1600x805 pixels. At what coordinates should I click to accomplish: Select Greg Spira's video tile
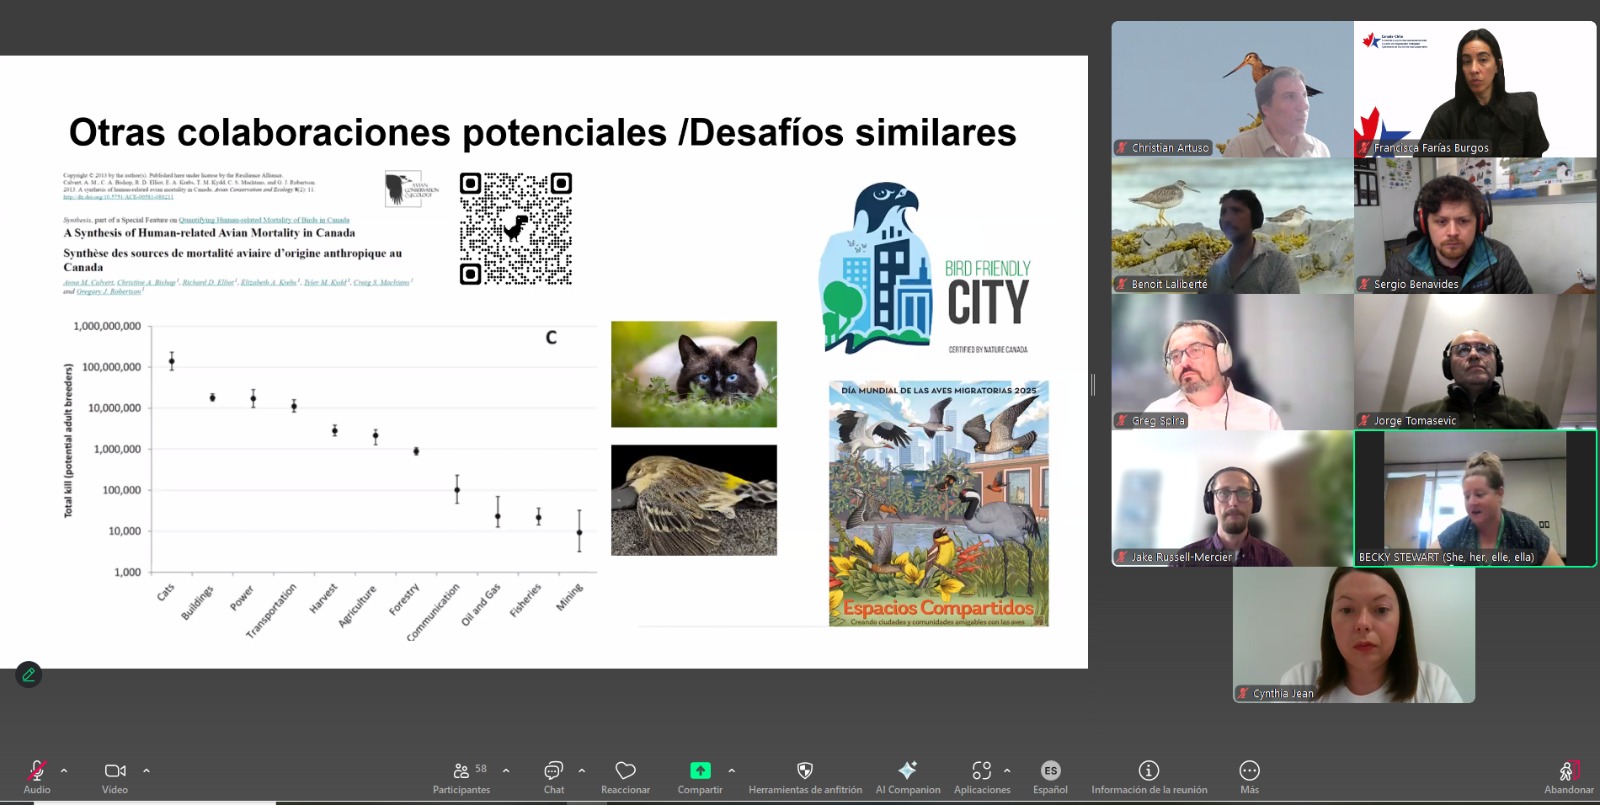pos(1233,362)
